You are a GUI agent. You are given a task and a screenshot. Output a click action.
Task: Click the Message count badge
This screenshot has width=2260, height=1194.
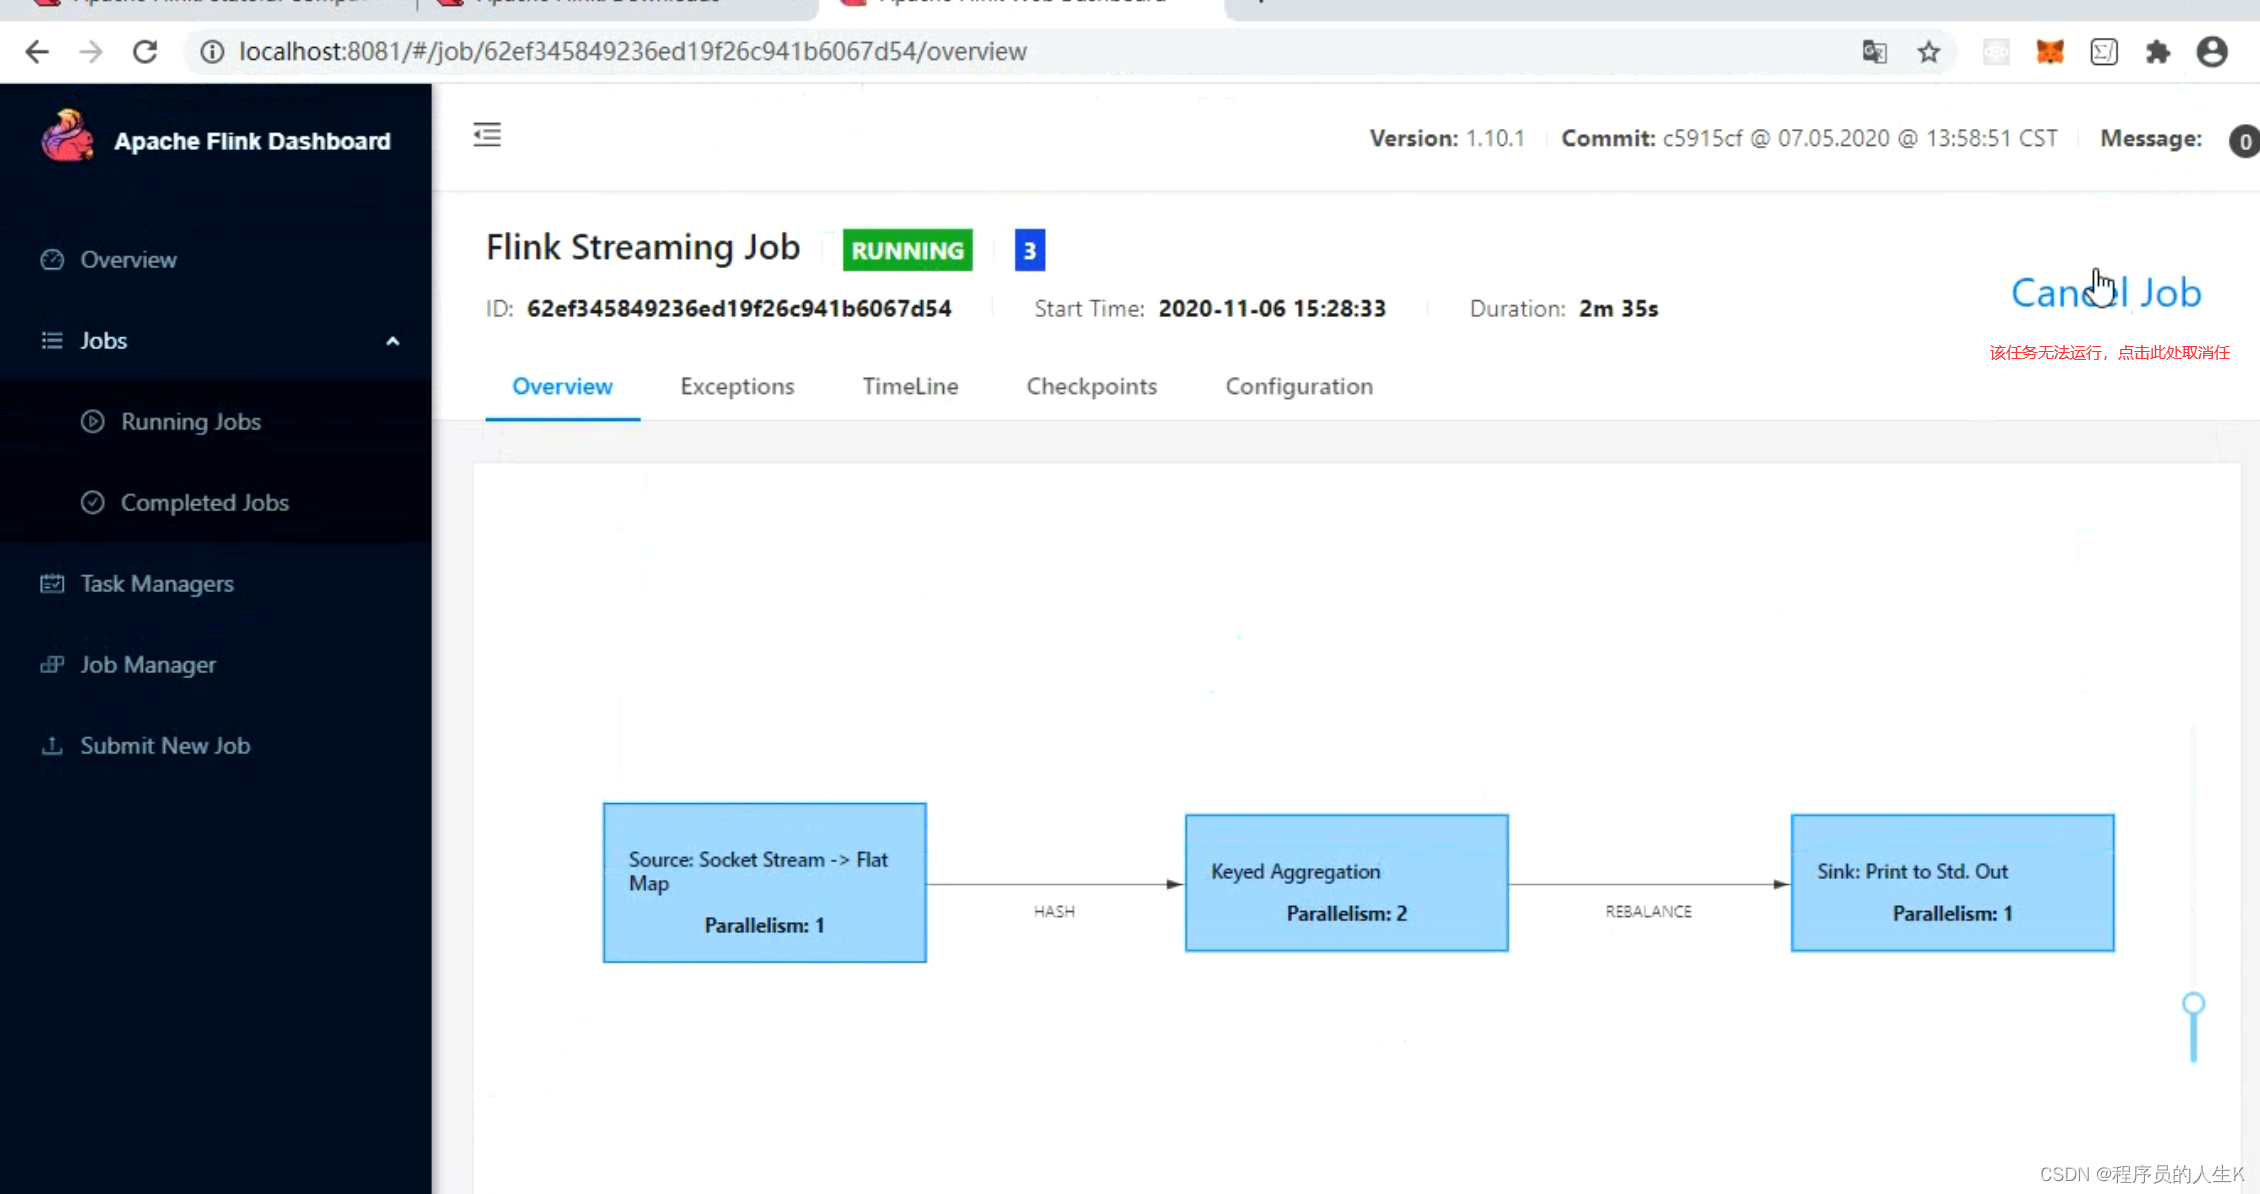click(2243, 140)
